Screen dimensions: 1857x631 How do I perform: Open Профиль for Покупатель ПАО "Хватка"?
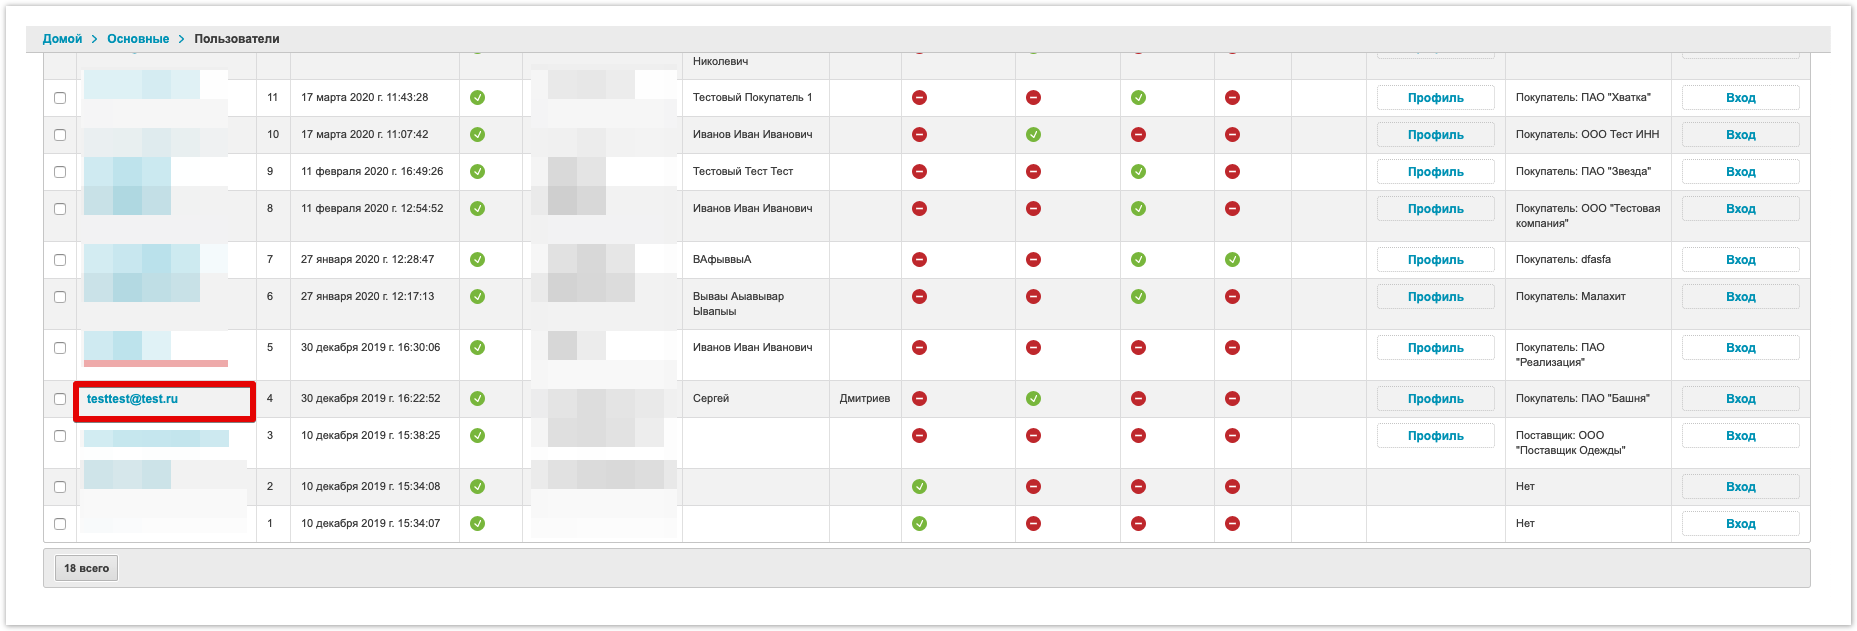[1435, 98]
